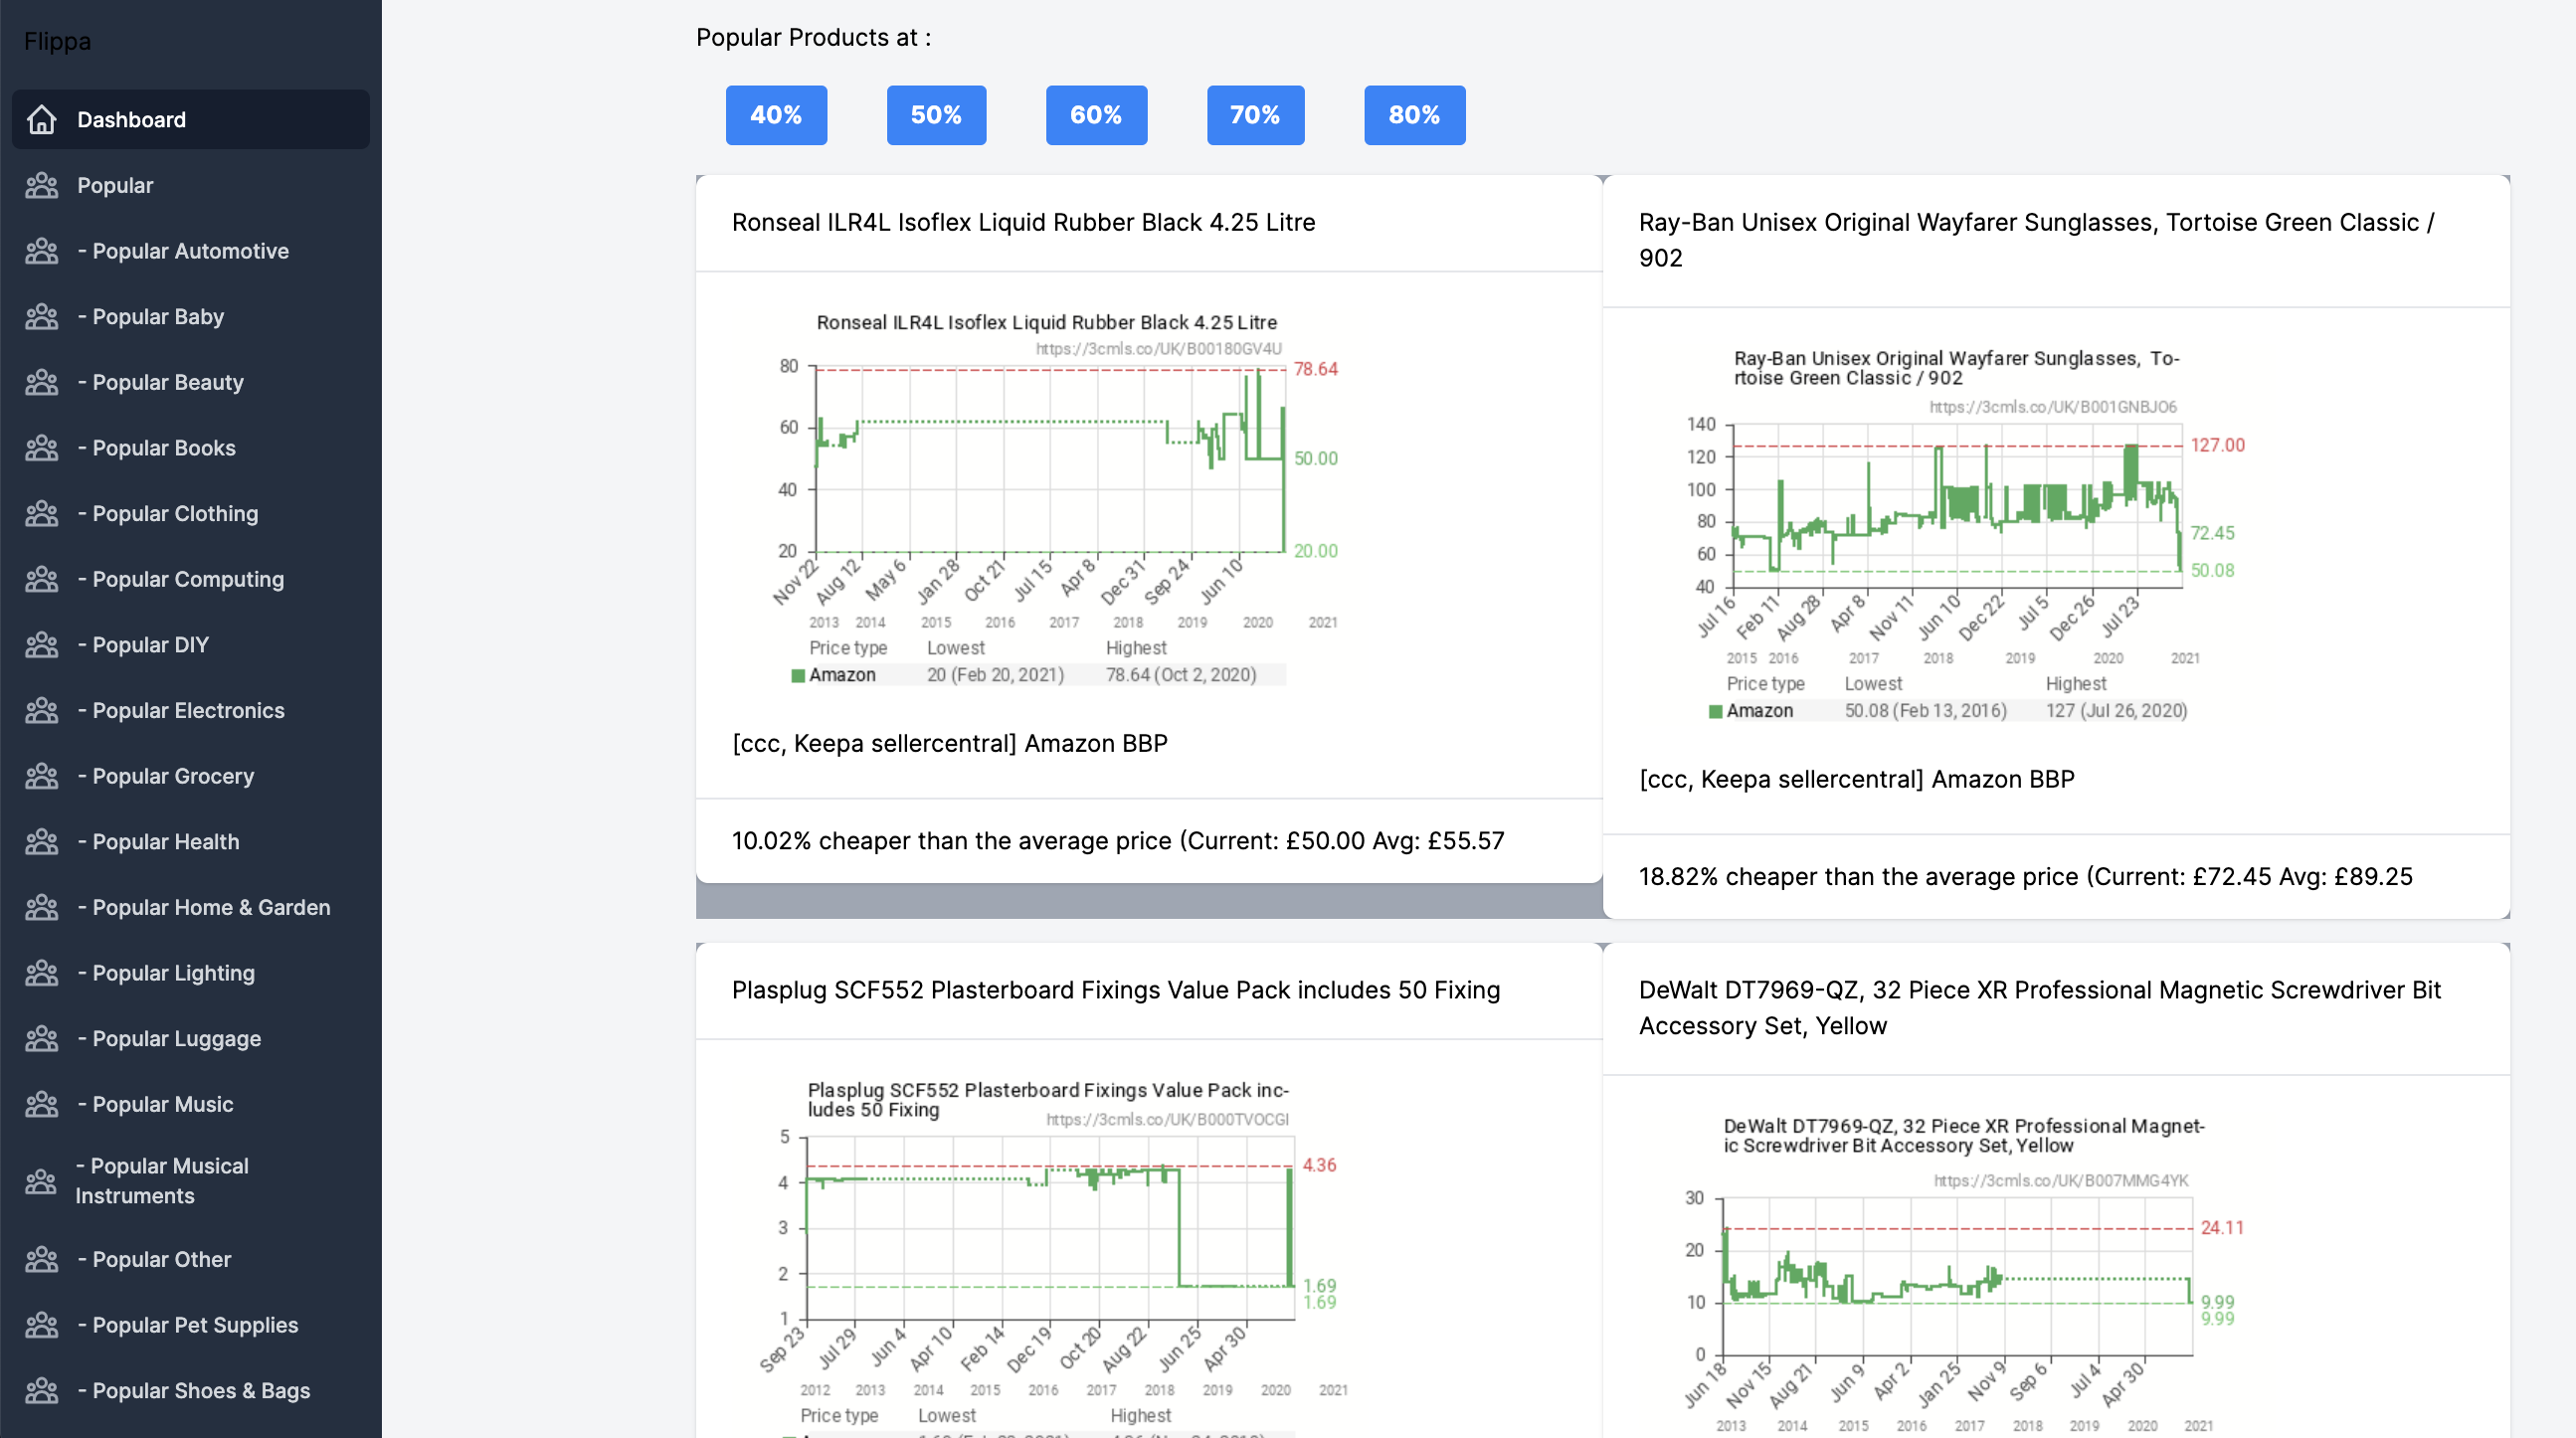This screenshot has width=2576, height=1438.
Task: Select the Popular Health sidebar icon
Action: (41, 842)
